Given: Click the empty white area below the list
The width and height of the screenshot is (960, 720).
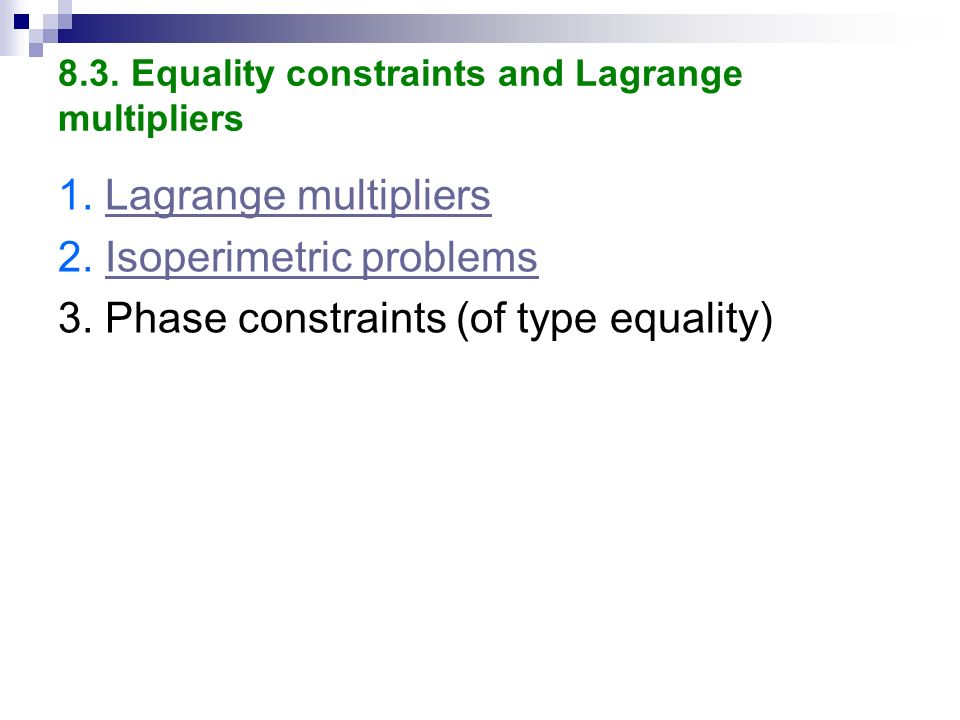Looking at the screenshot, I should coord(480,520).
